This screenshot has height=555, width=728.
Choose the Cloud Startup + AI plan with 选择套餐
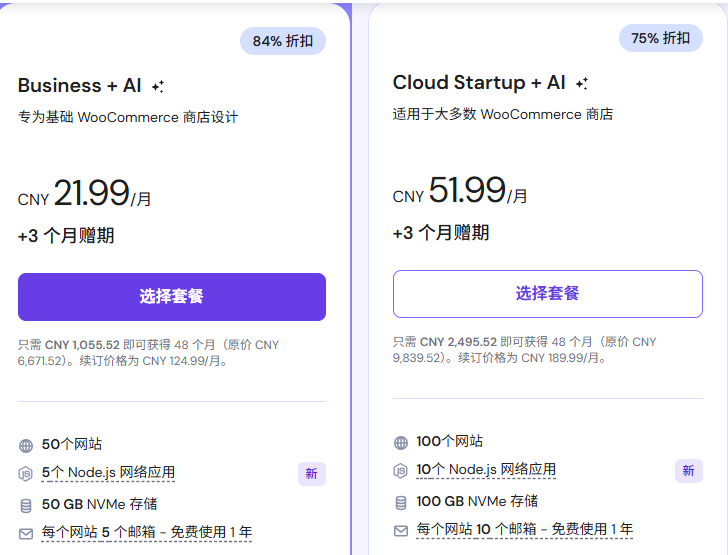tap(548, 294)
